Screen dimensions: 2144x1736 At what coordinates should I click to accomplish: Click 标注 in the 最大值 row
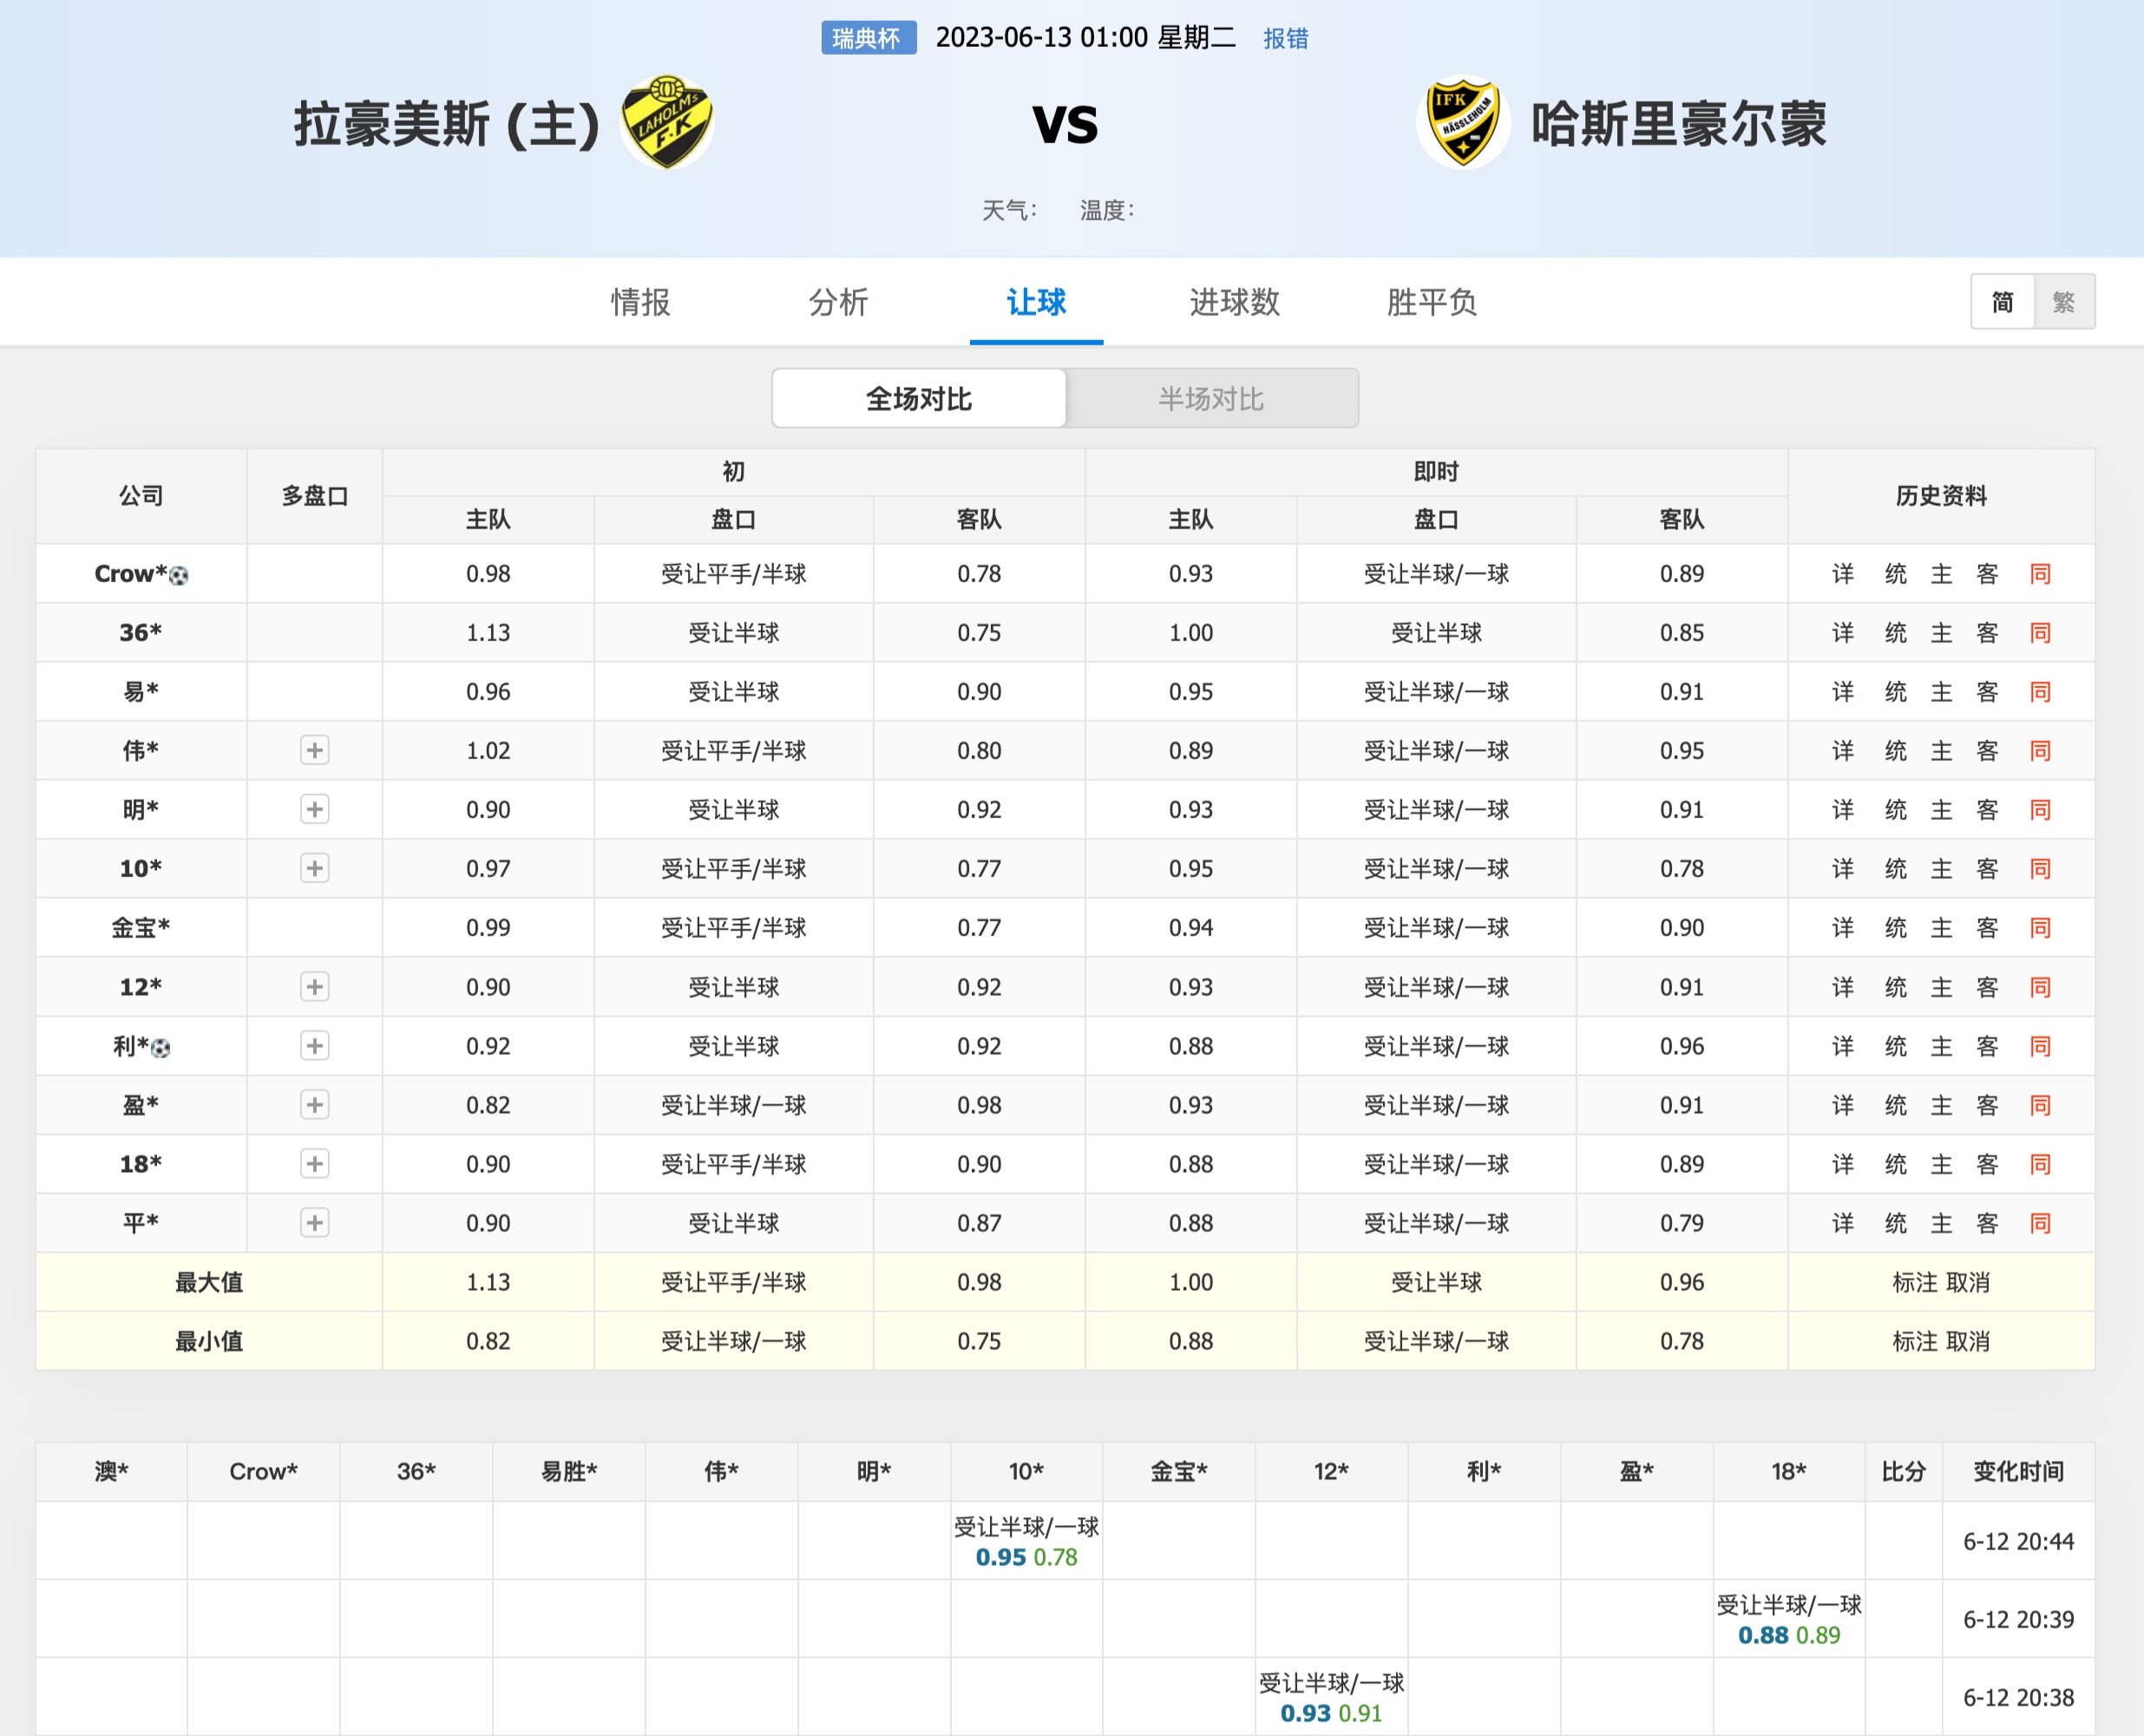[1914, 1283]
